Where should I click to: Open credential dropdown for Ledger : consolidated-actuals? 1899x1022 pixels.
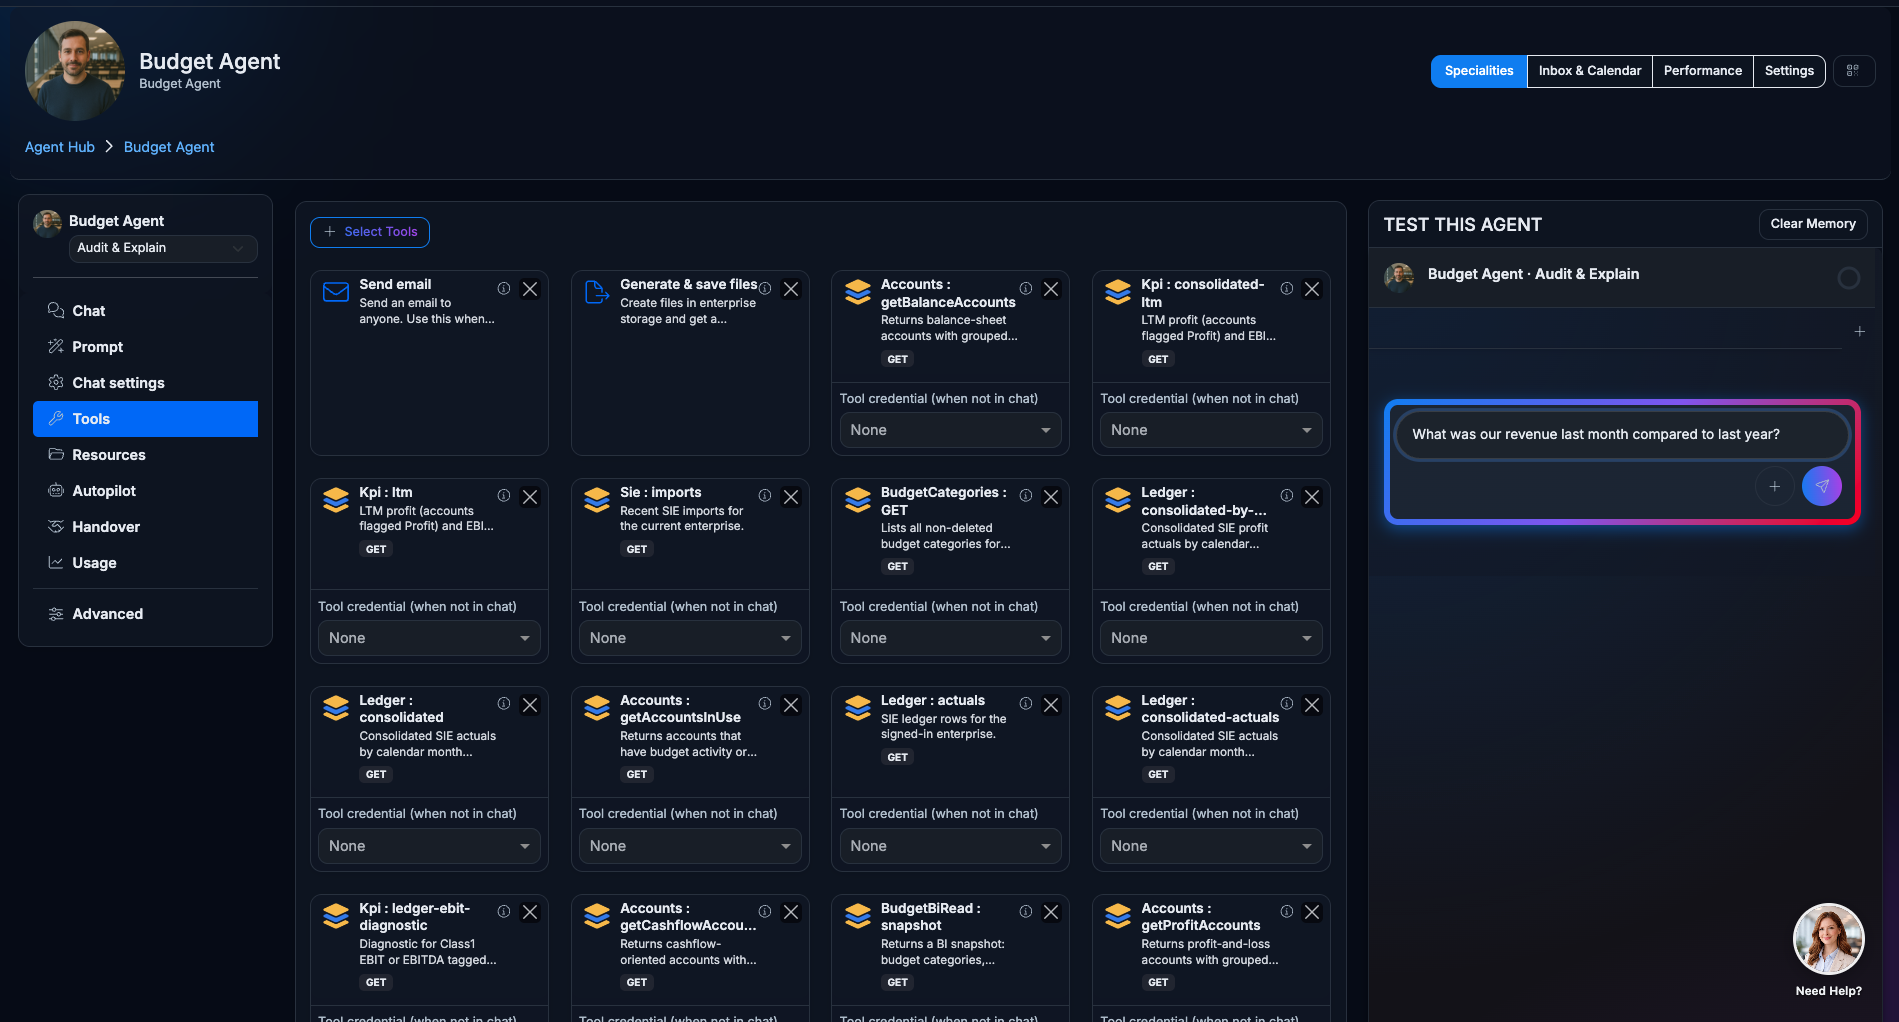pos(1211,846)
